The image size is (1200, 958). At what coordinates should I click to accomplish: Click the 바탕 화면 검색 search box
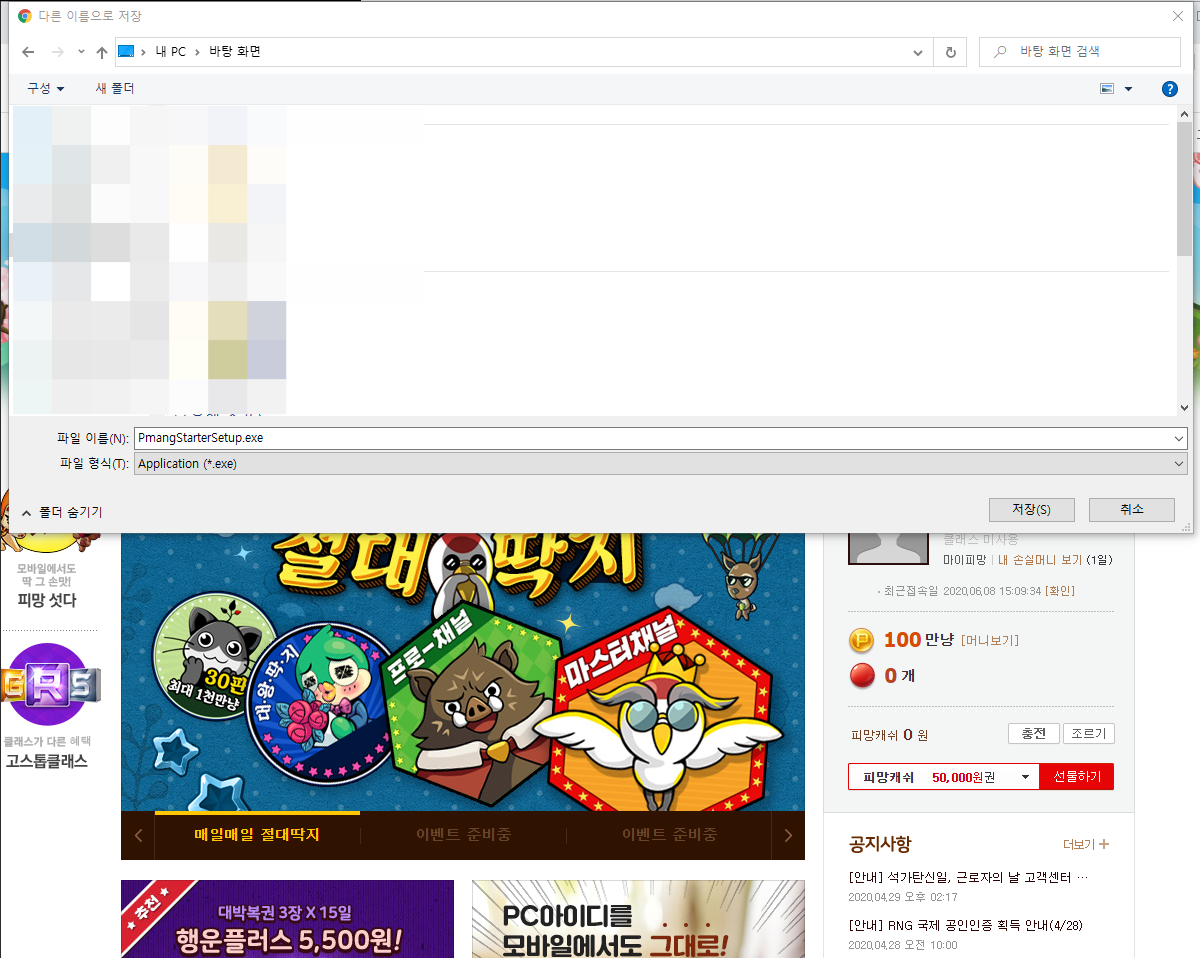click(x=1079, y=52)
